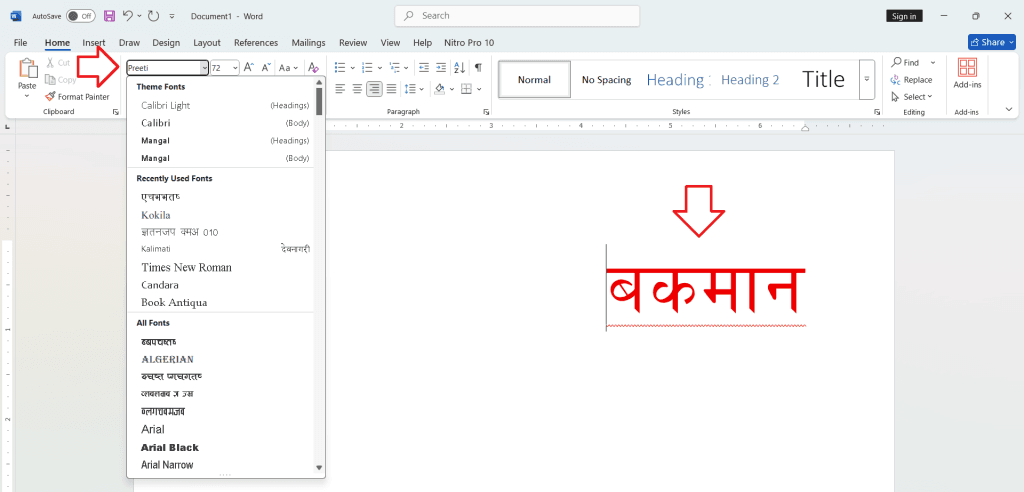Align text right
1024x492 pixels.
click(x=374, y=88)
